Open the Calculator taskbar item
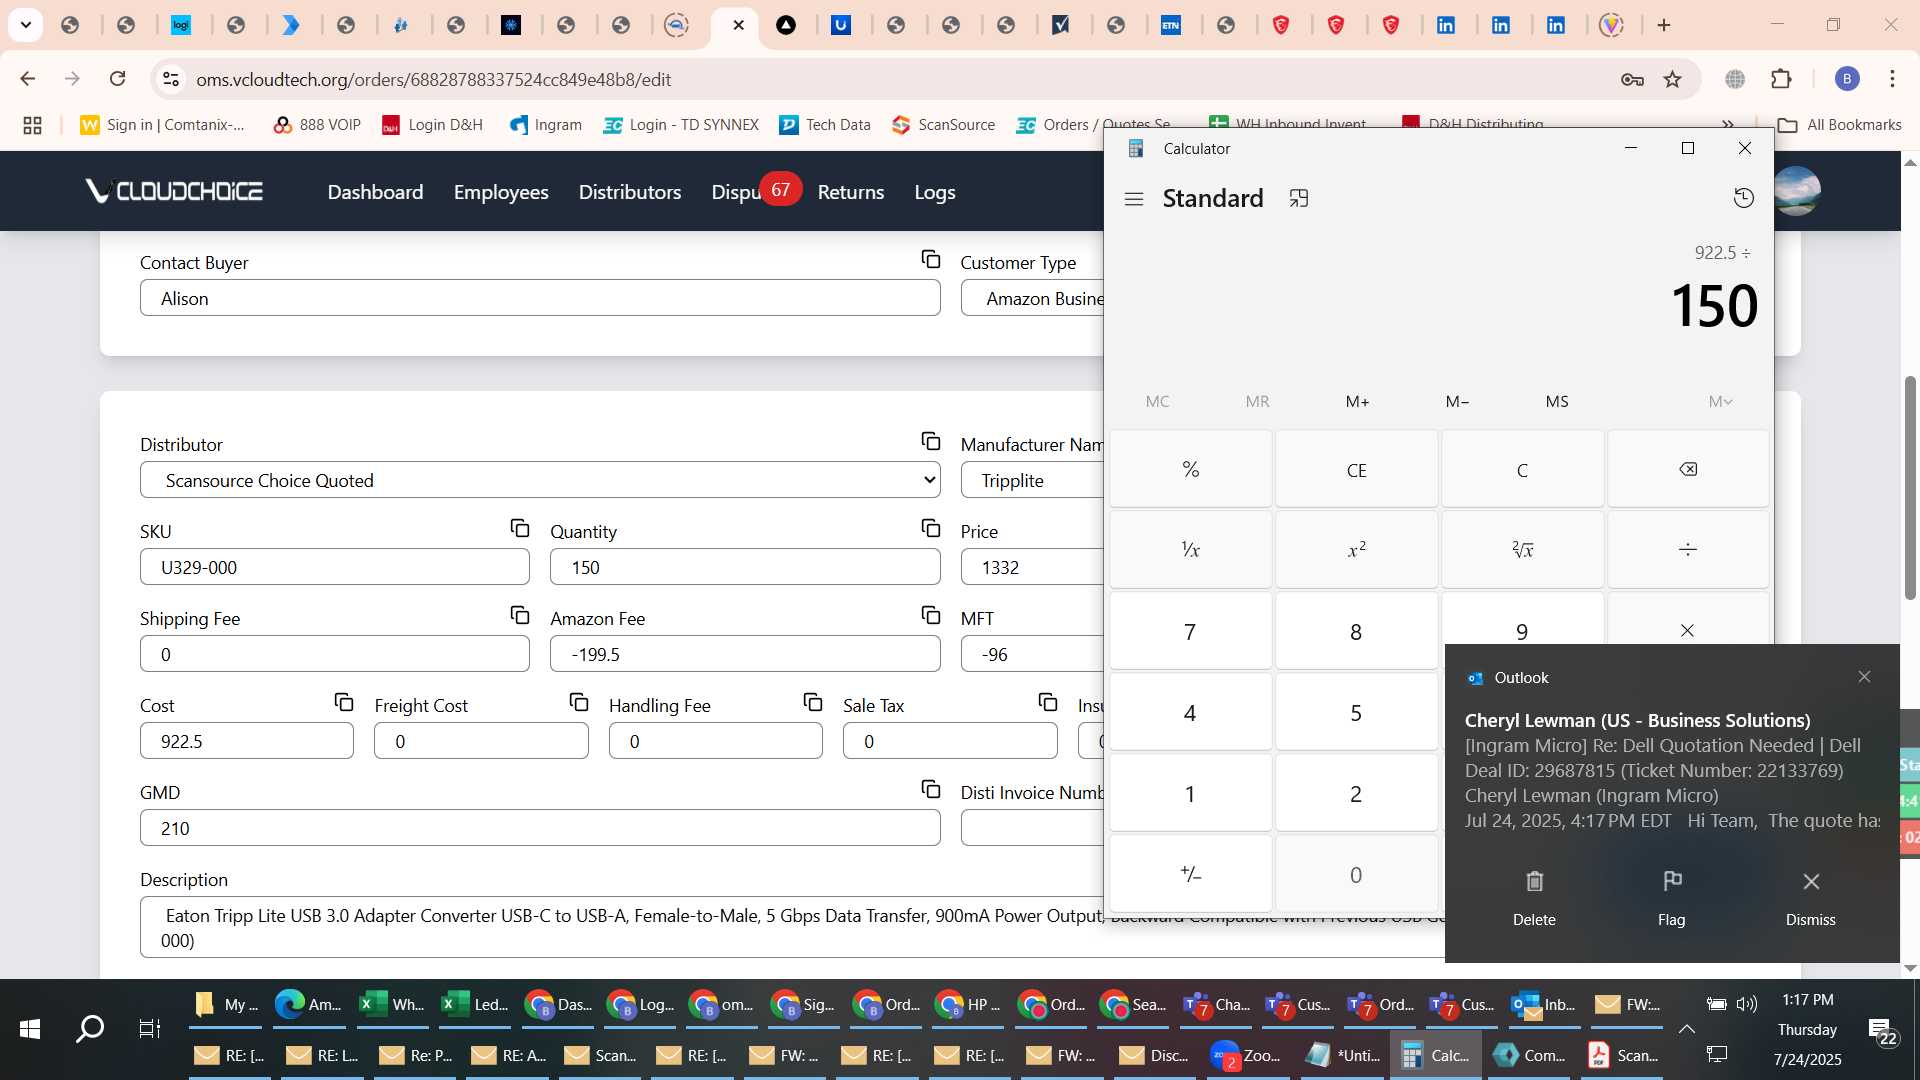Screen dimensions: 1920x1080 click(1435, 1055)
